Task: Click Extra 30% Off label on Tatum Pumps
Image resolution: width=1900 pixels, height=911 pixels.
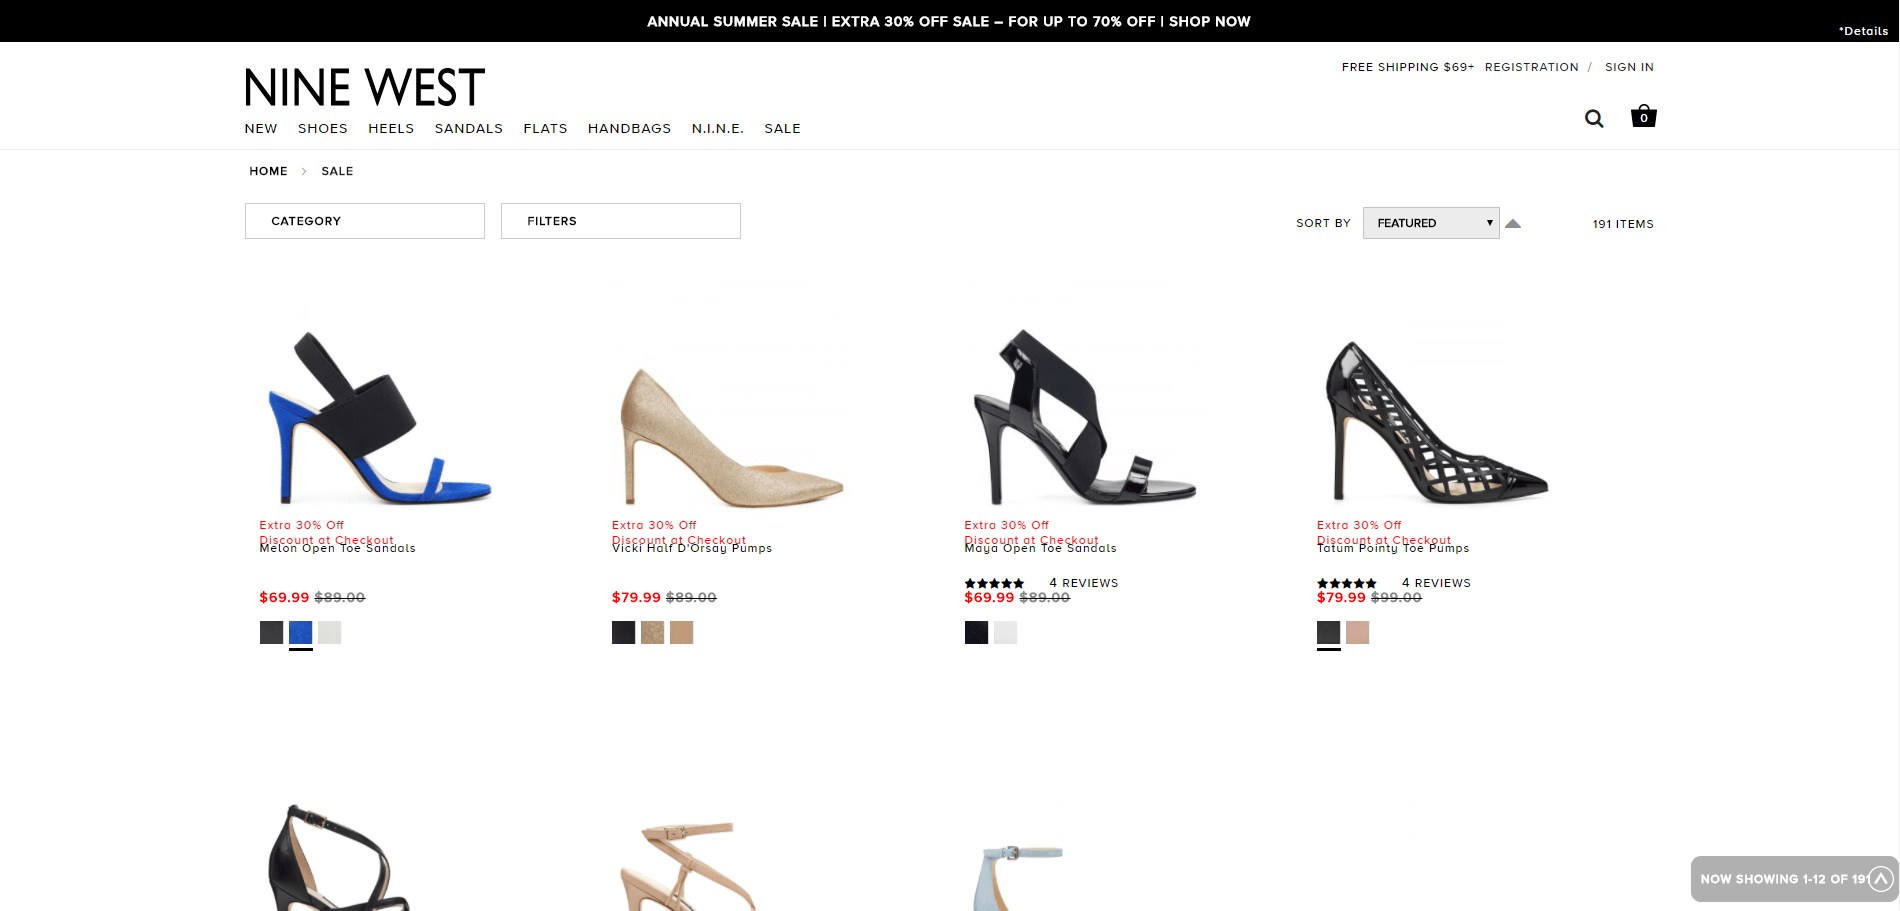Action: 1359,525
